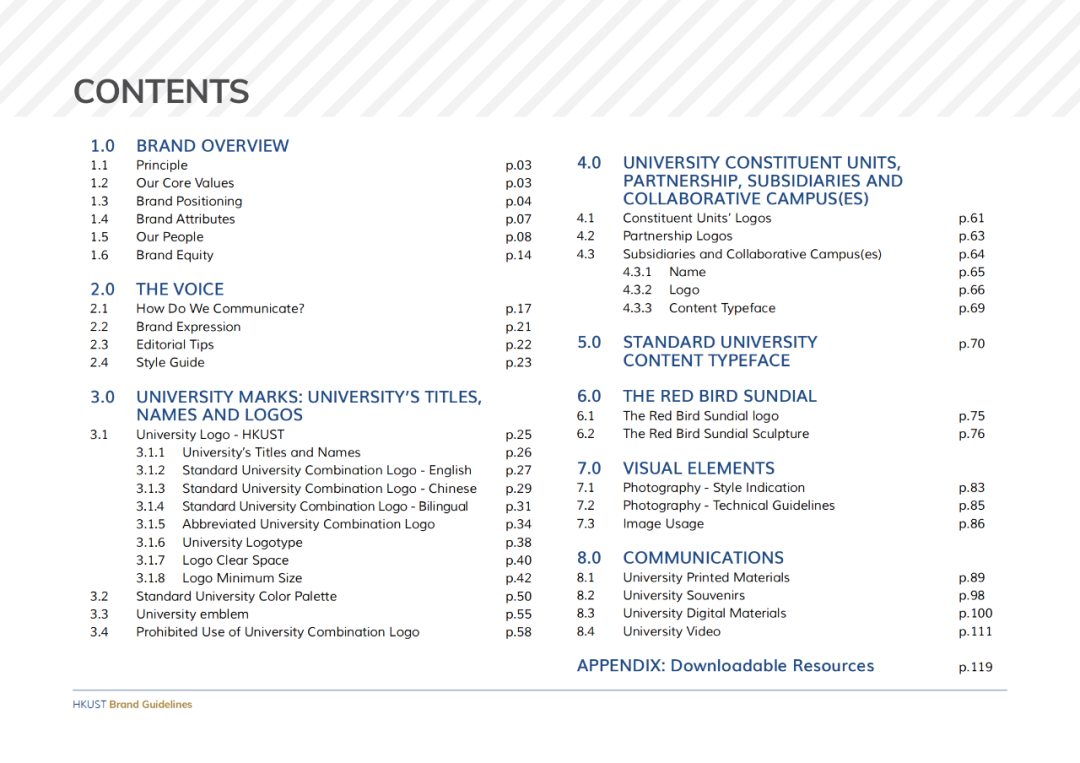
Task: Open Appendix: Downloadable Resources entry
Action: point(725,666)
